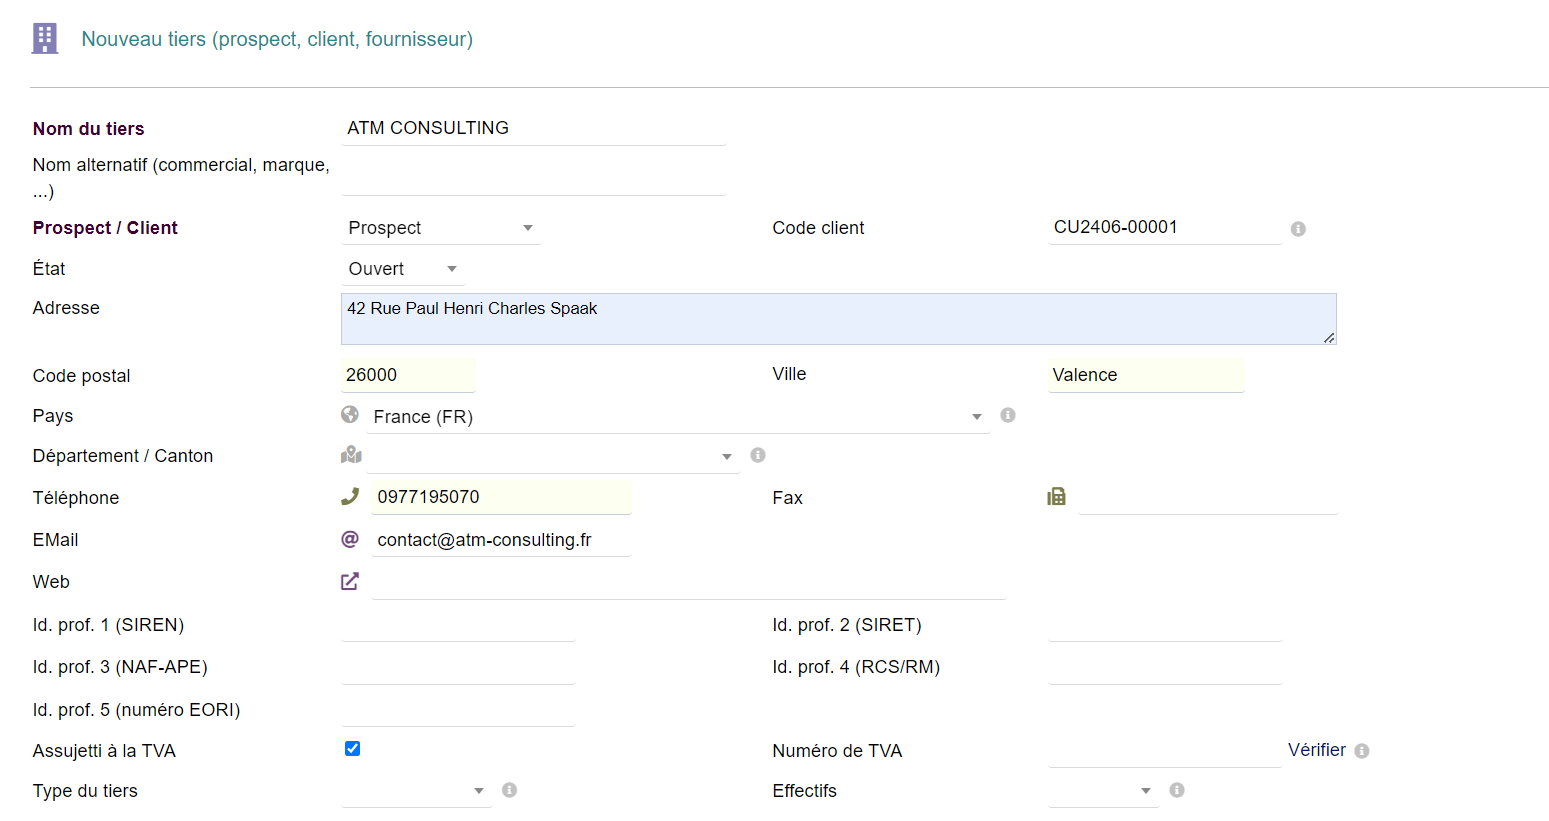Click the info icon beside Type du tiers

[509, 790]
